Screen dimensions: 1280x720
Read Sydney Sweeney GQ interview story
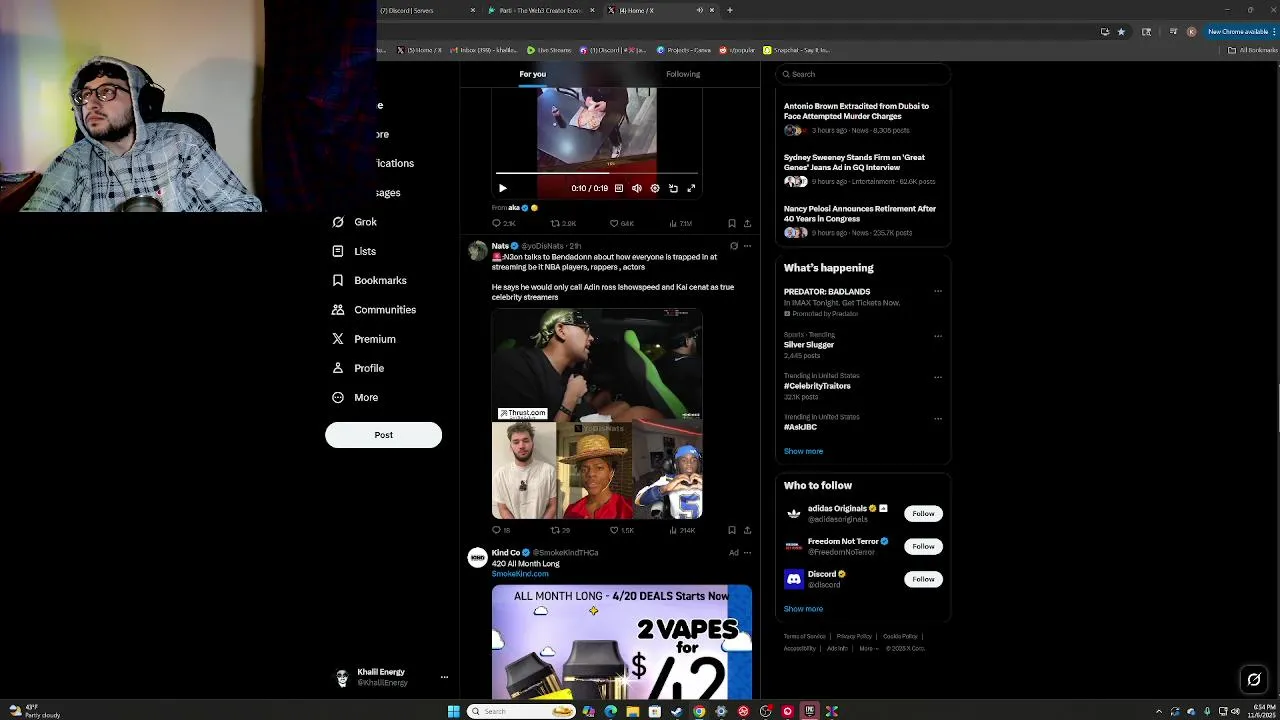tap(862, 169)
